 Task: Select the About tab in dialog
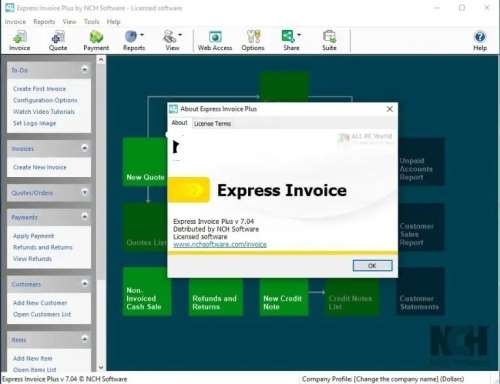click(179, 123)
